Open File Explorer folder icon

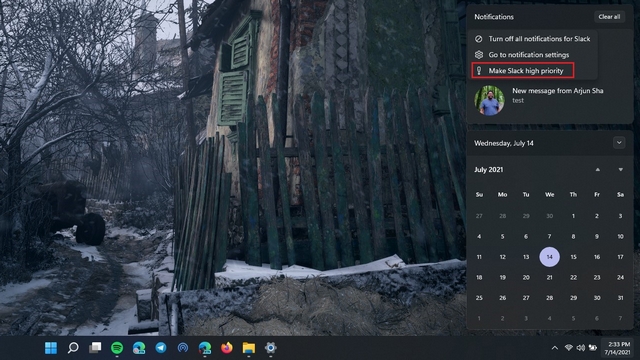click(x=249, y=348)
